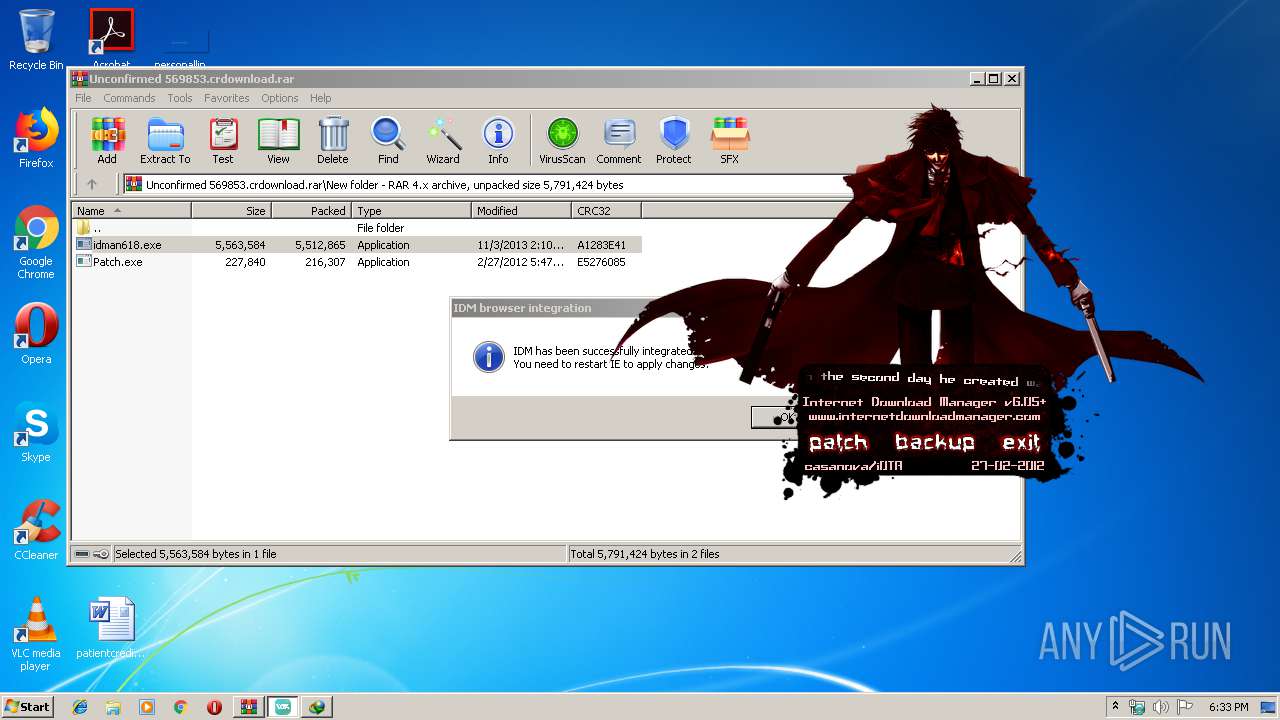
Task: Open Help menu
Action: coord(320,98)
